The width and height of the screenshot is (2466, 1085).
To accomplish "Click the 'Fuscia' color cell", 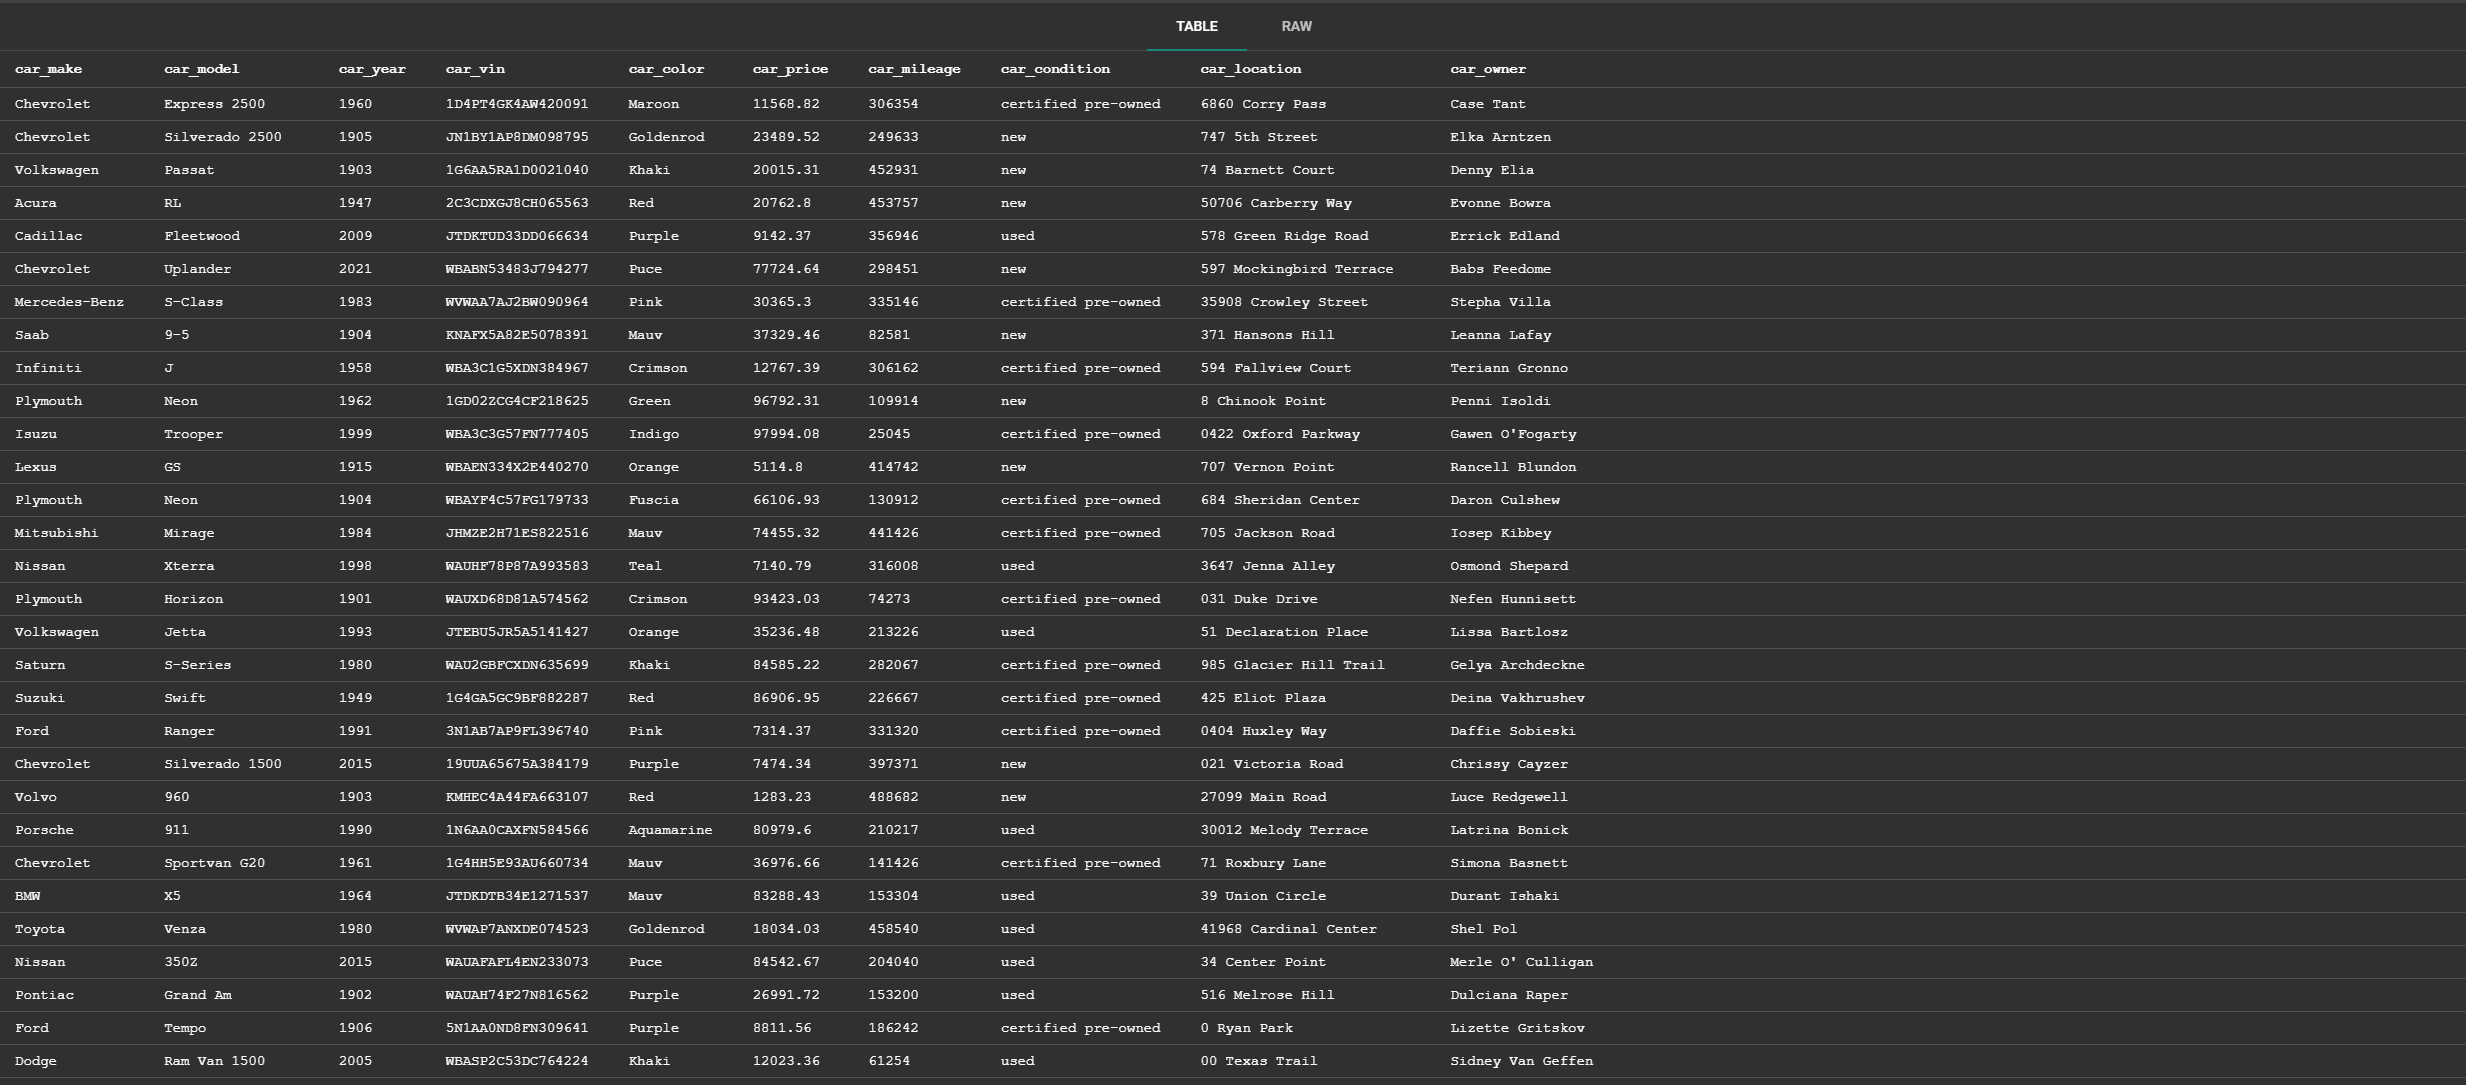I will coord(653,500).
